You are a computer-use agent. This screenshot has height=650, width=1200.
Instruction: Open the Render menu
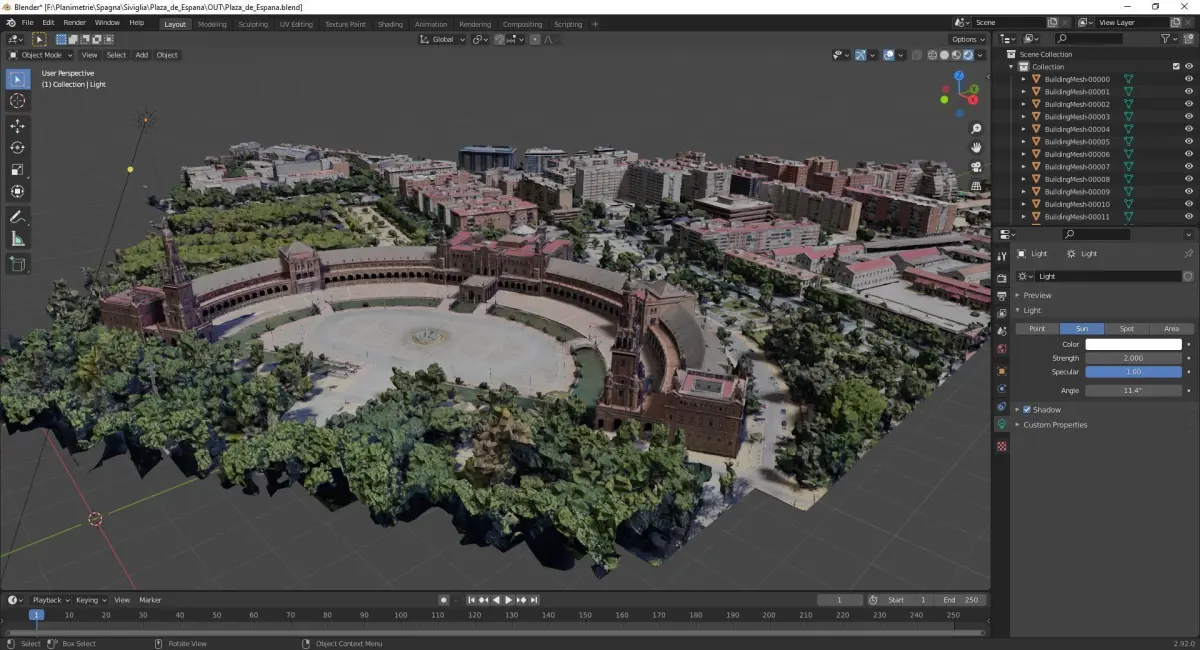pyautogui.click(x=75, y=22)
